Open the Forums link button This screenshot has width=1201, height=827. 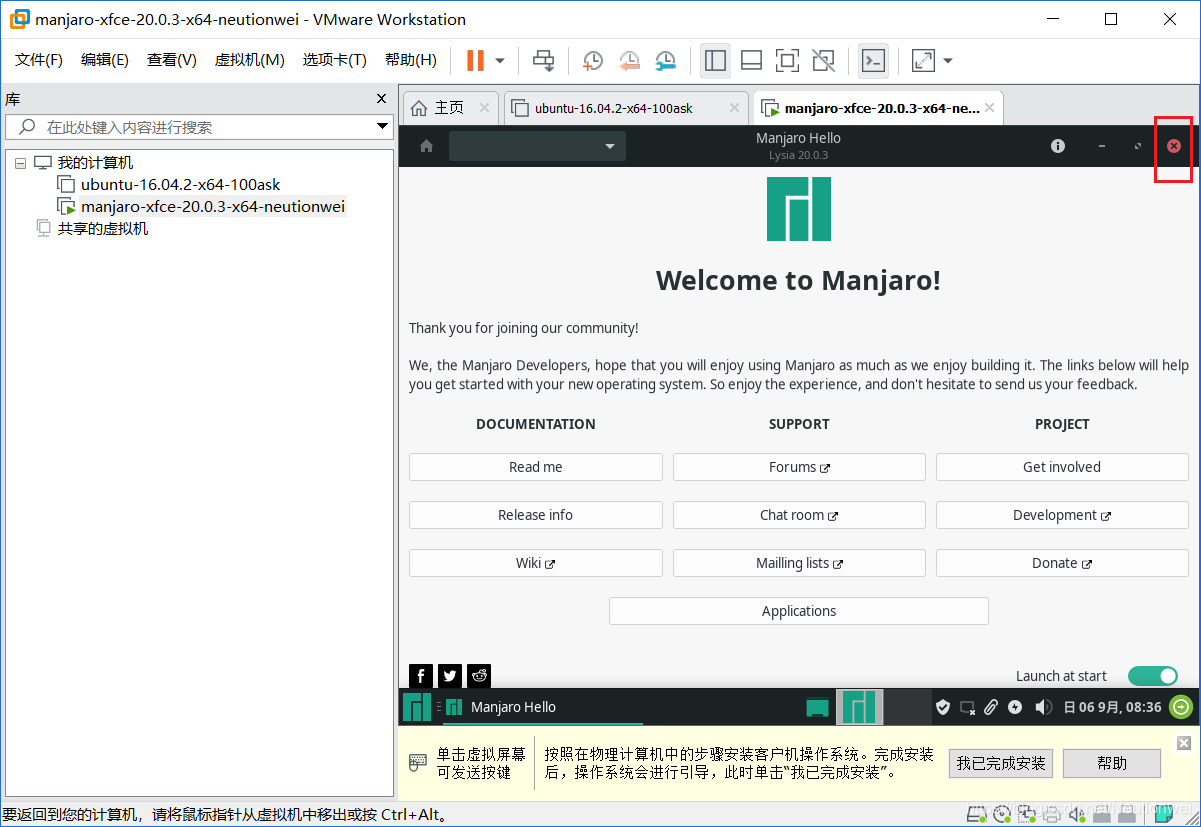pos(799,467)
